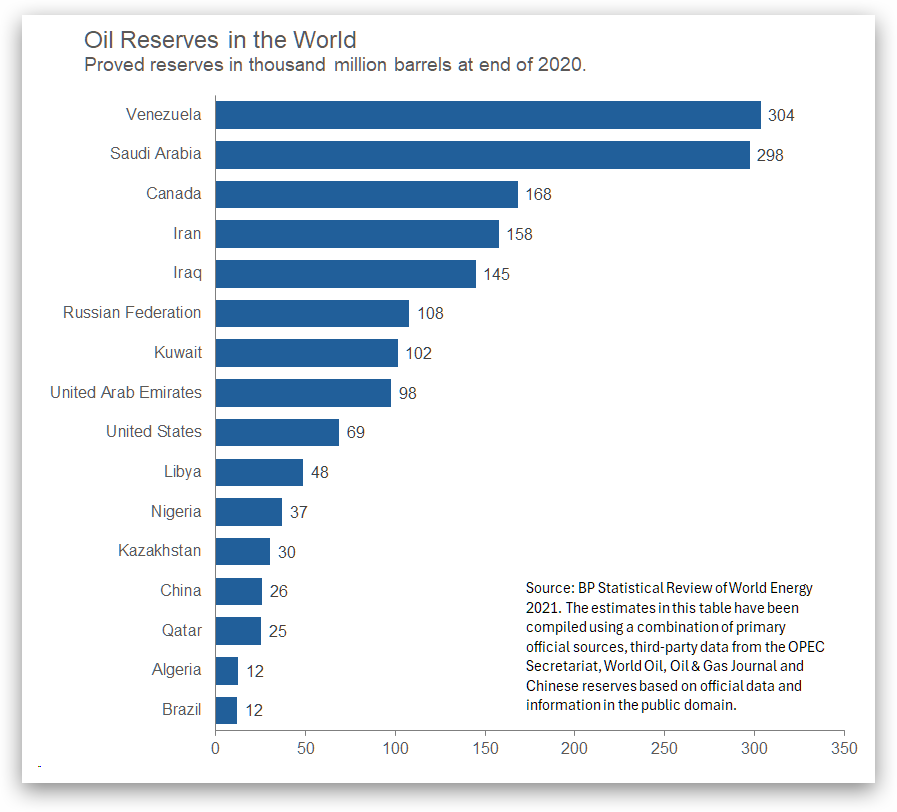Select the Proved reserves subtitle text
Viewport: 897px width, 812px height.
(334, 65)
